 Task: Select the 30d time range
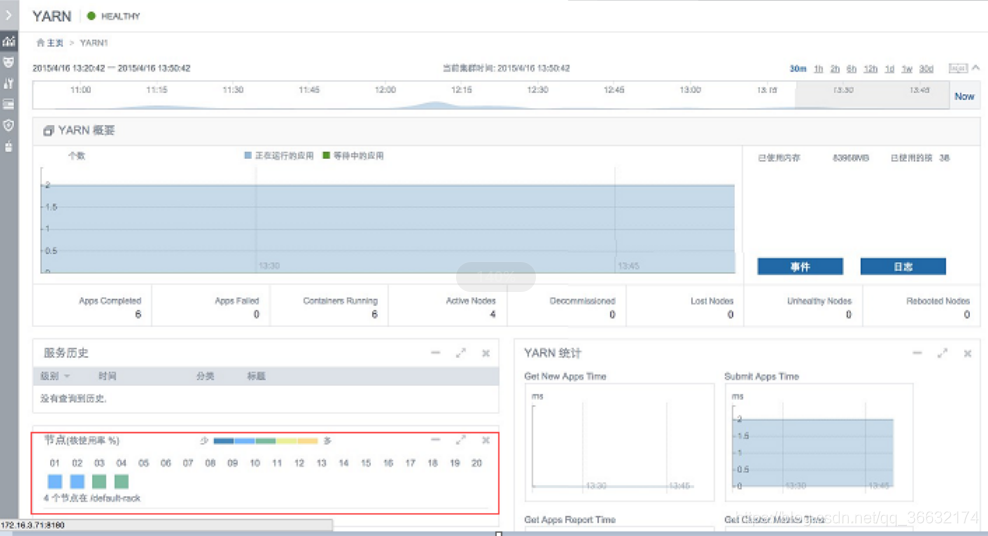[x=926, y=69]
